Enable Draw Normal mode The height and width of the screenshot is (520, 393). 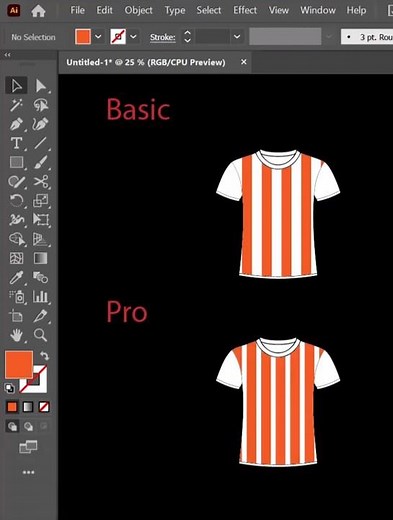click(12, 426)
